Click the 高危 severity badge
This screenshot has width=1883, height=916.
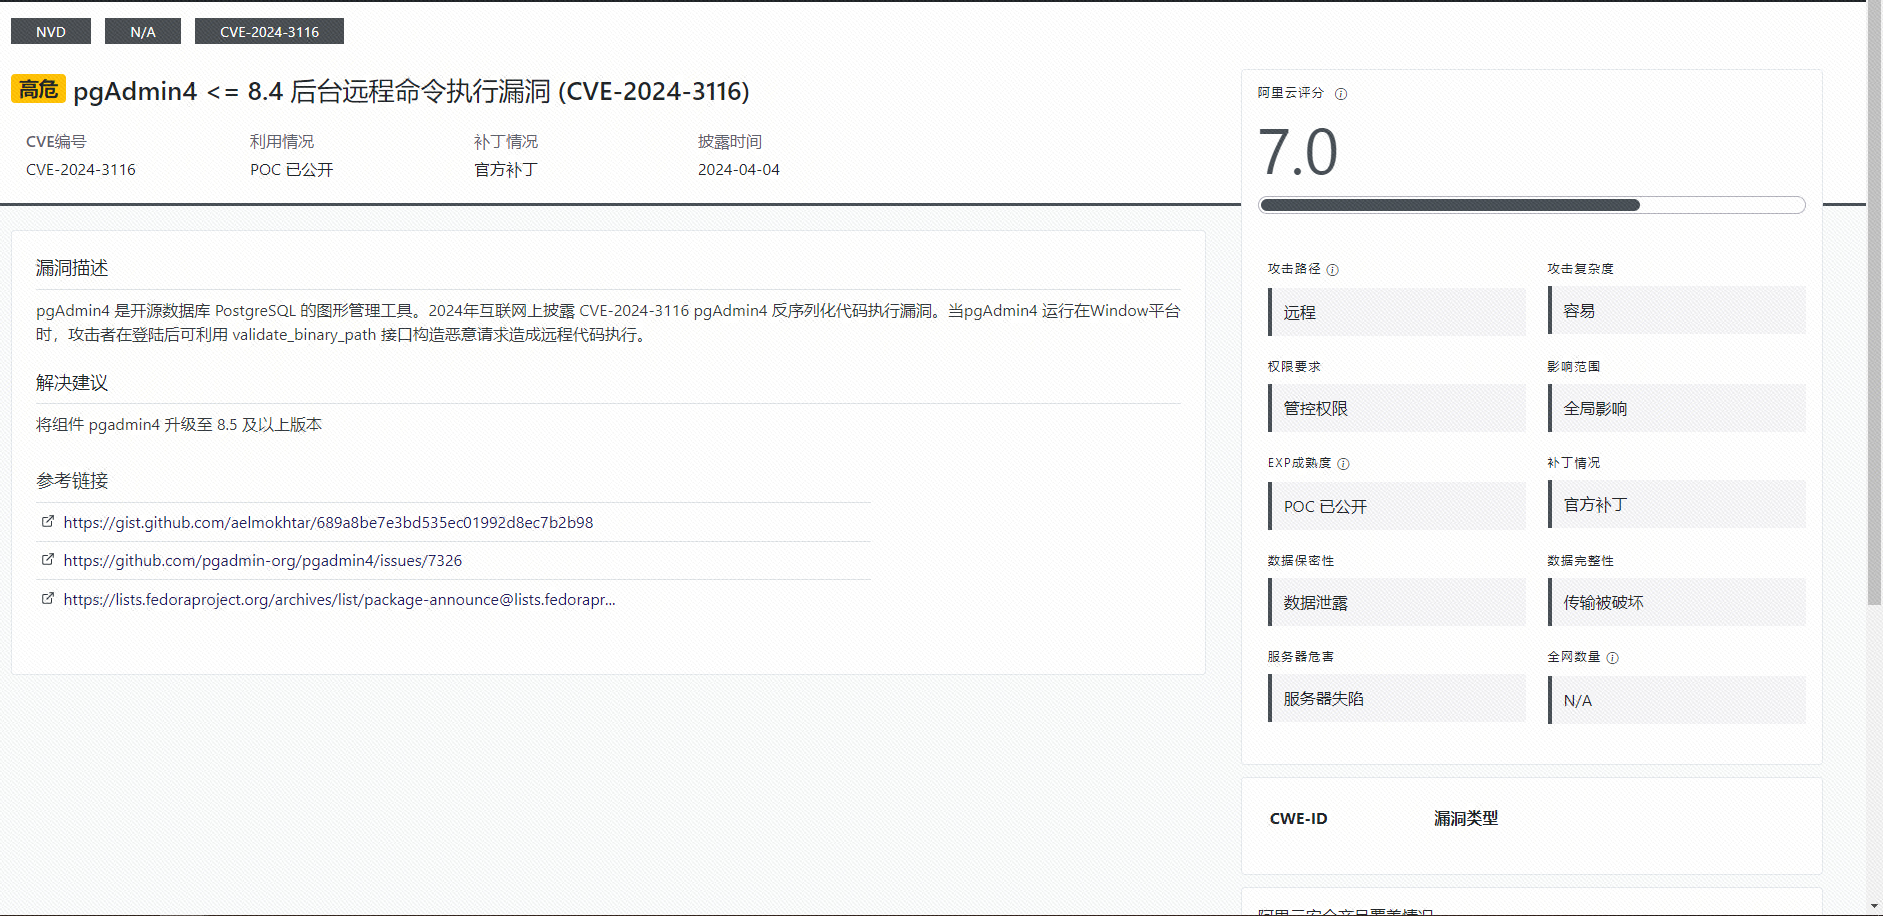pyautogui.click(x=38, y=89)
